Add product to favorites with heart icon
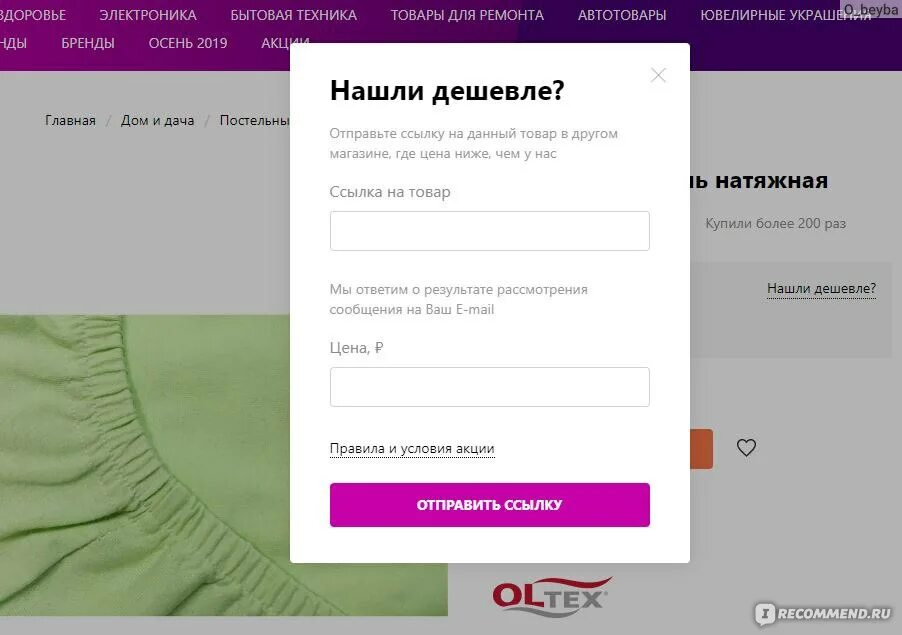The width and height of the screenshot is (902, 635). click(x=746, y=447)
